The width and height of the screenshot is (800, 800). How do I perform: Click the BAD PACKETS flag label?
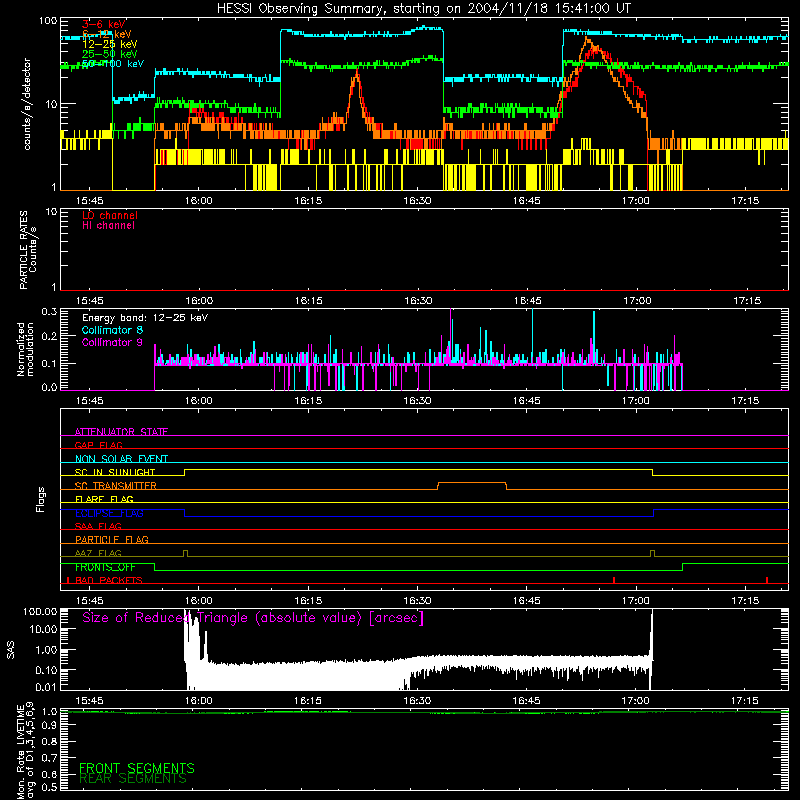tap(109, 580)
